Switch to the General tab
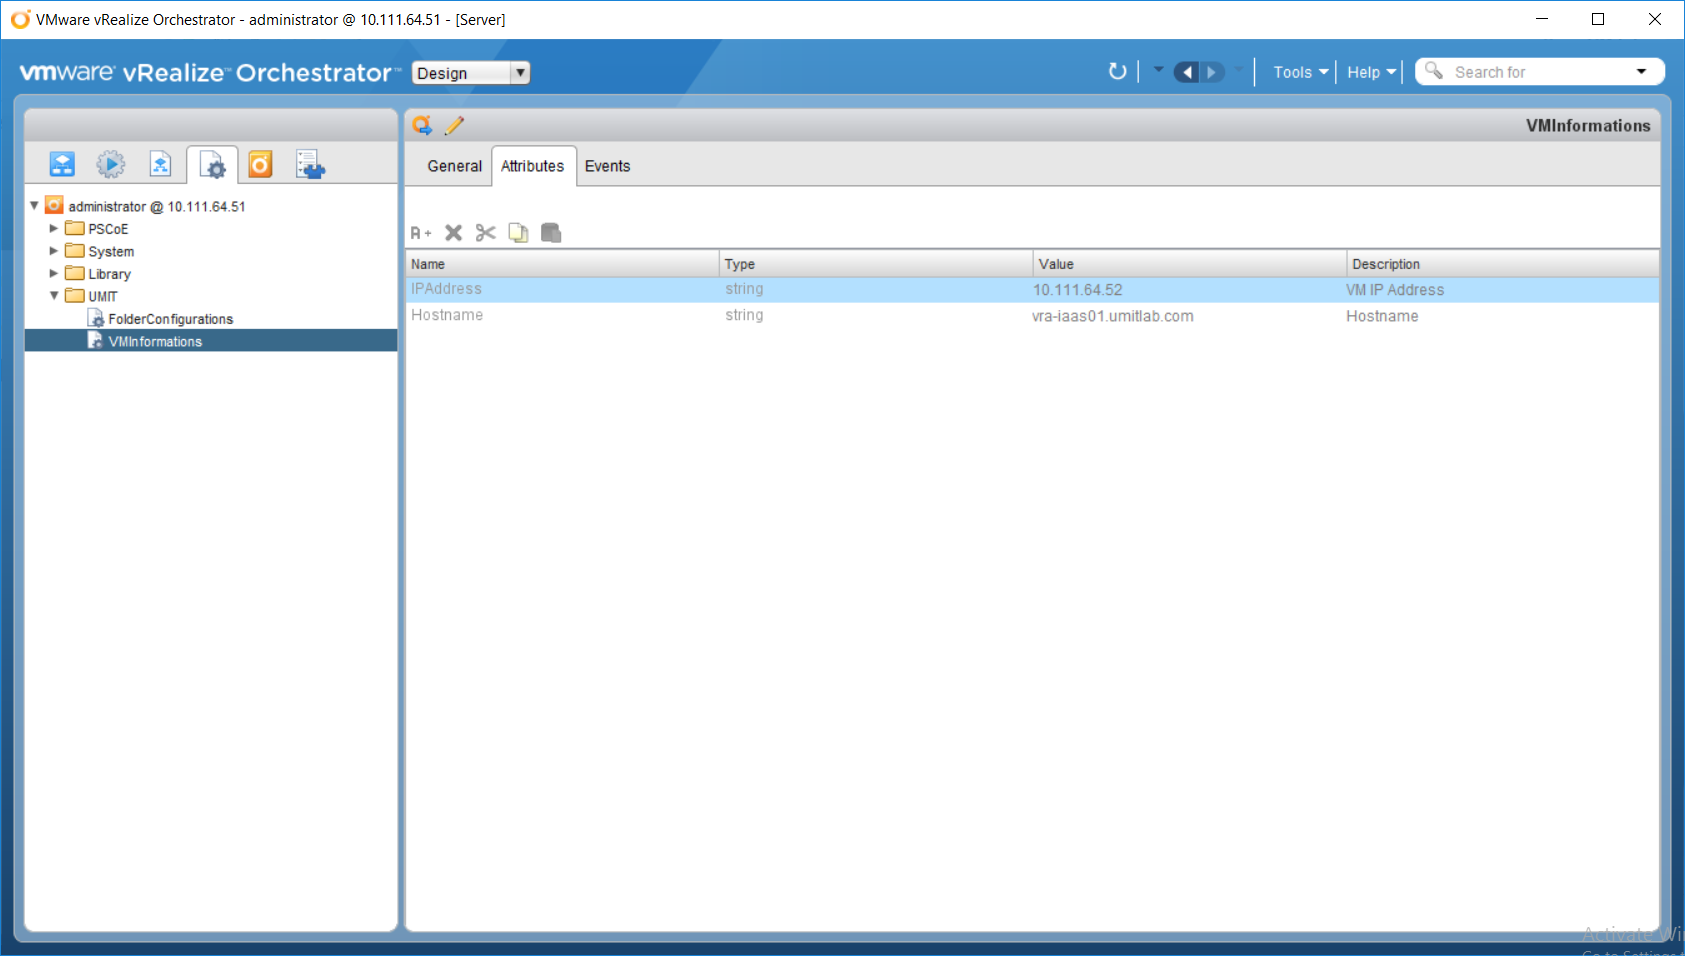This screenshot has width=1685, height=956. point(454,166)
